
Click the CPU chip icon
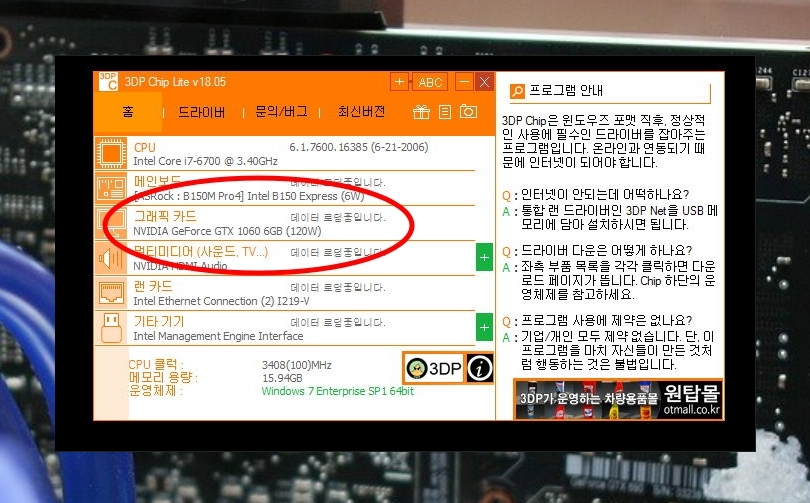tap(111, 153)
